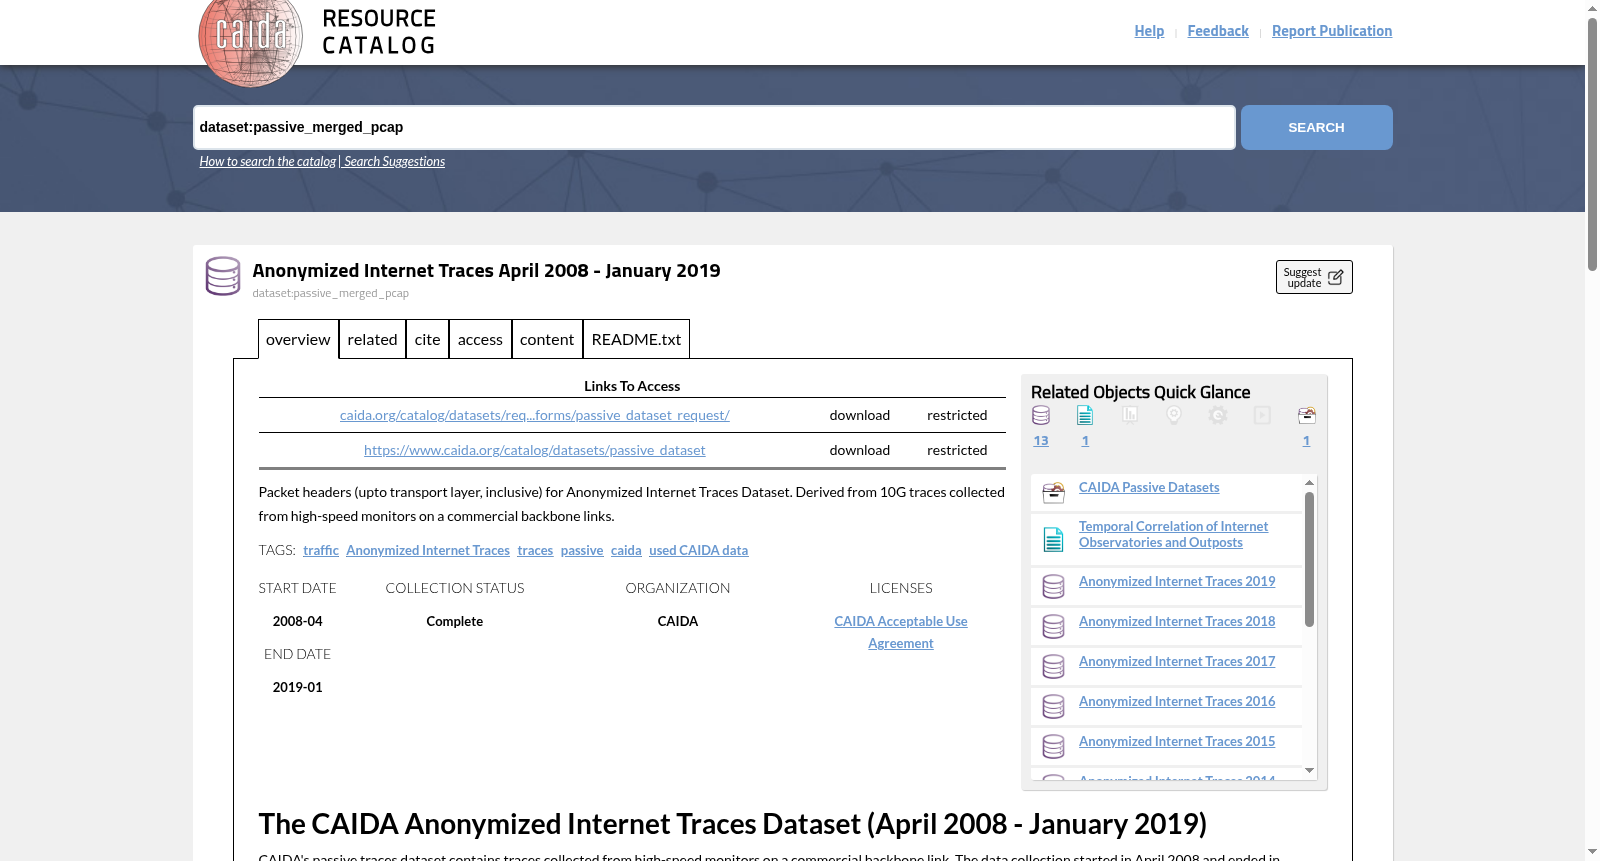Click the related objects list scroll-up arrow
Image resolution: width=1600 pixels, height=861 pixels.
coord(1309,483)
